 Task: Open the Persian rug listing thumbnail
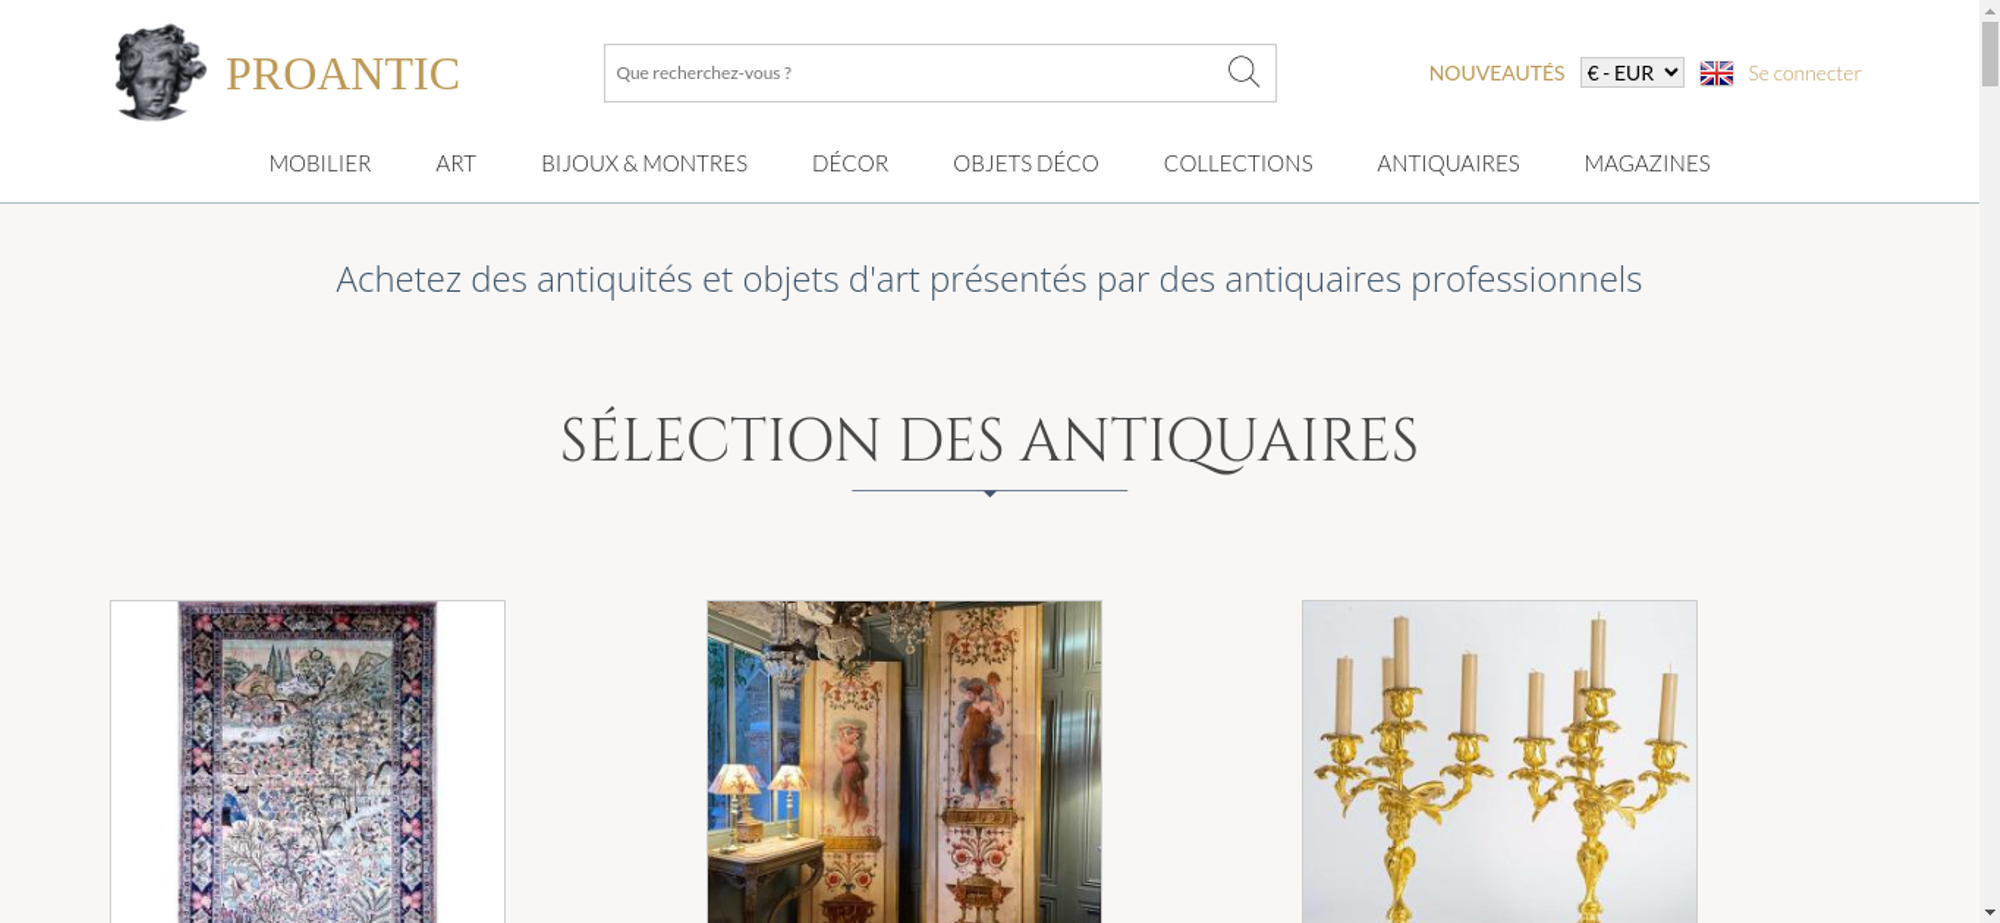[x=307, y=762]
